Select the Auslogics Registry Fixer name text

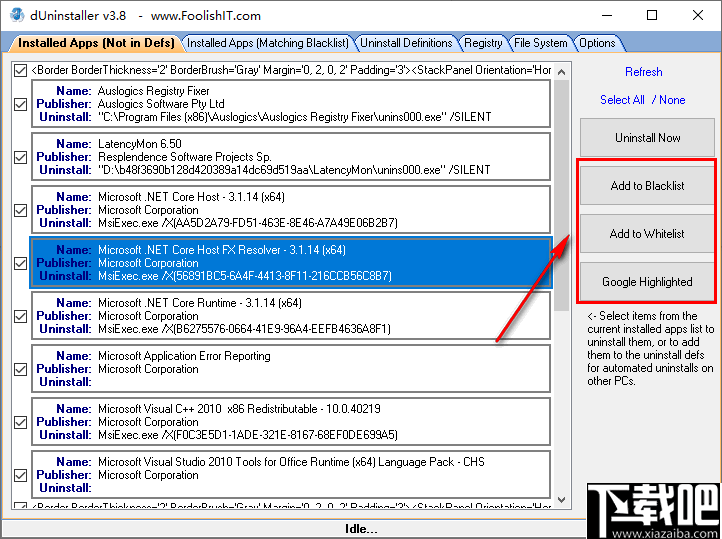point(153,91)
